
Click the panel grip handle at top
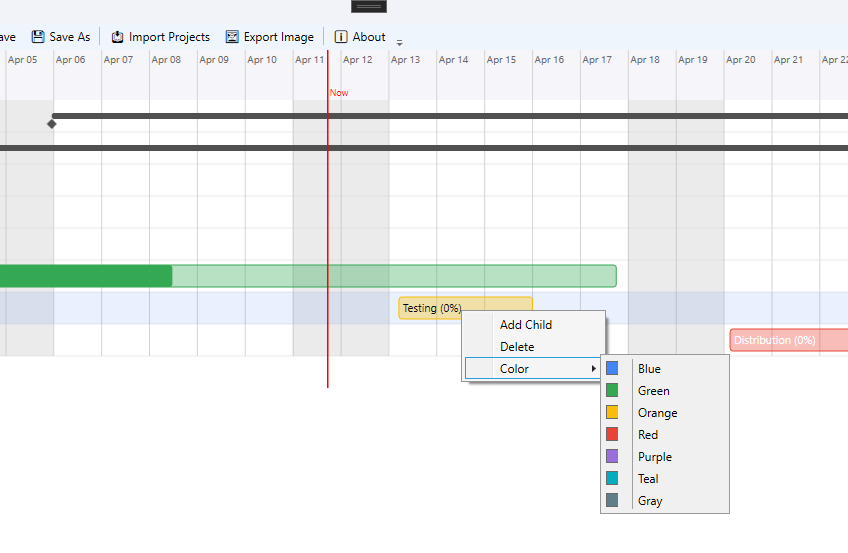pos(369,6)
